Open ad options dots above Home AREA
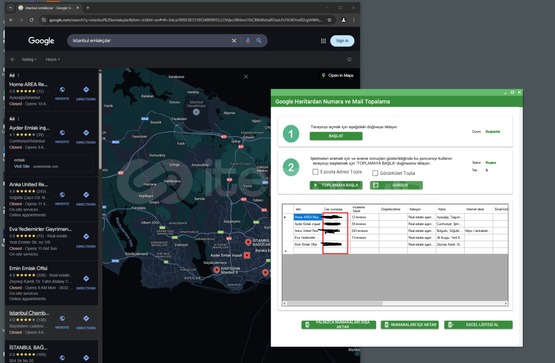The height and width of the screenshot is (363, 555). point(18,75)
